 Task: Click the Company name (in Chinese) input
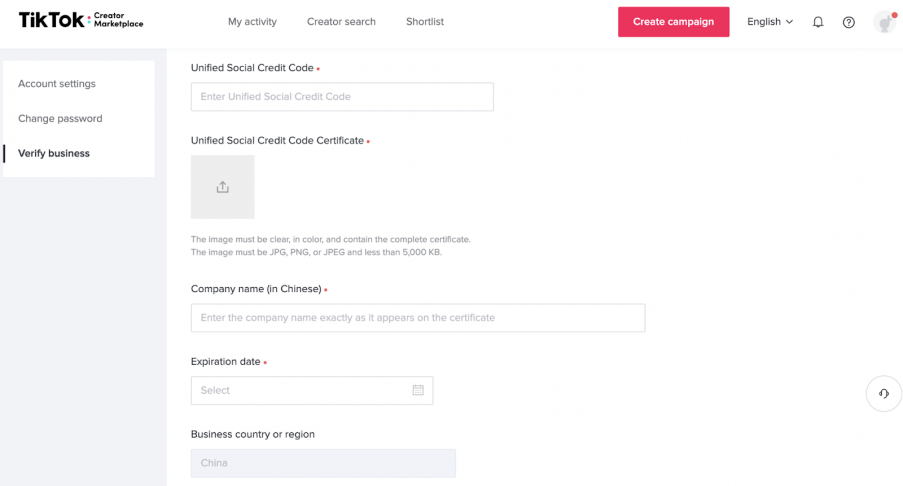click(418, 318)
